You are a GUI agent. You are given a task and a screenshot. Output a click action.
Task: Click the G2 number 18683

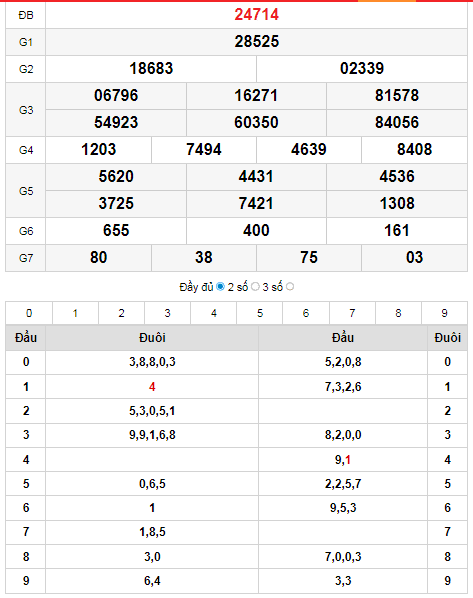tap(151, 69)
